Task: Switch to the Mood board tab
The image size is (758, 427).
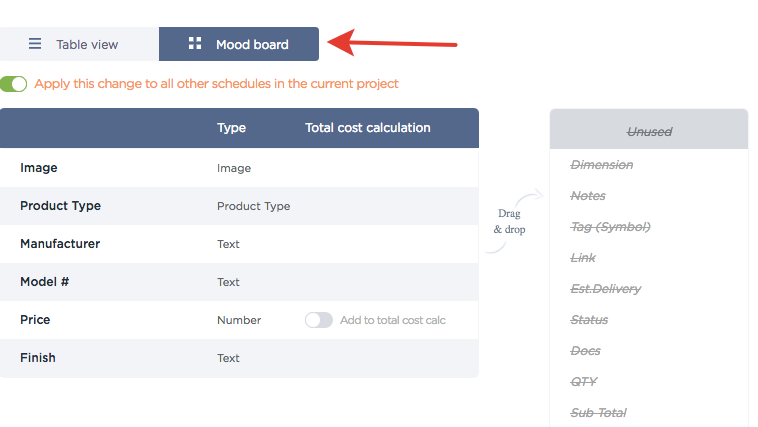Action: (239, 44)
